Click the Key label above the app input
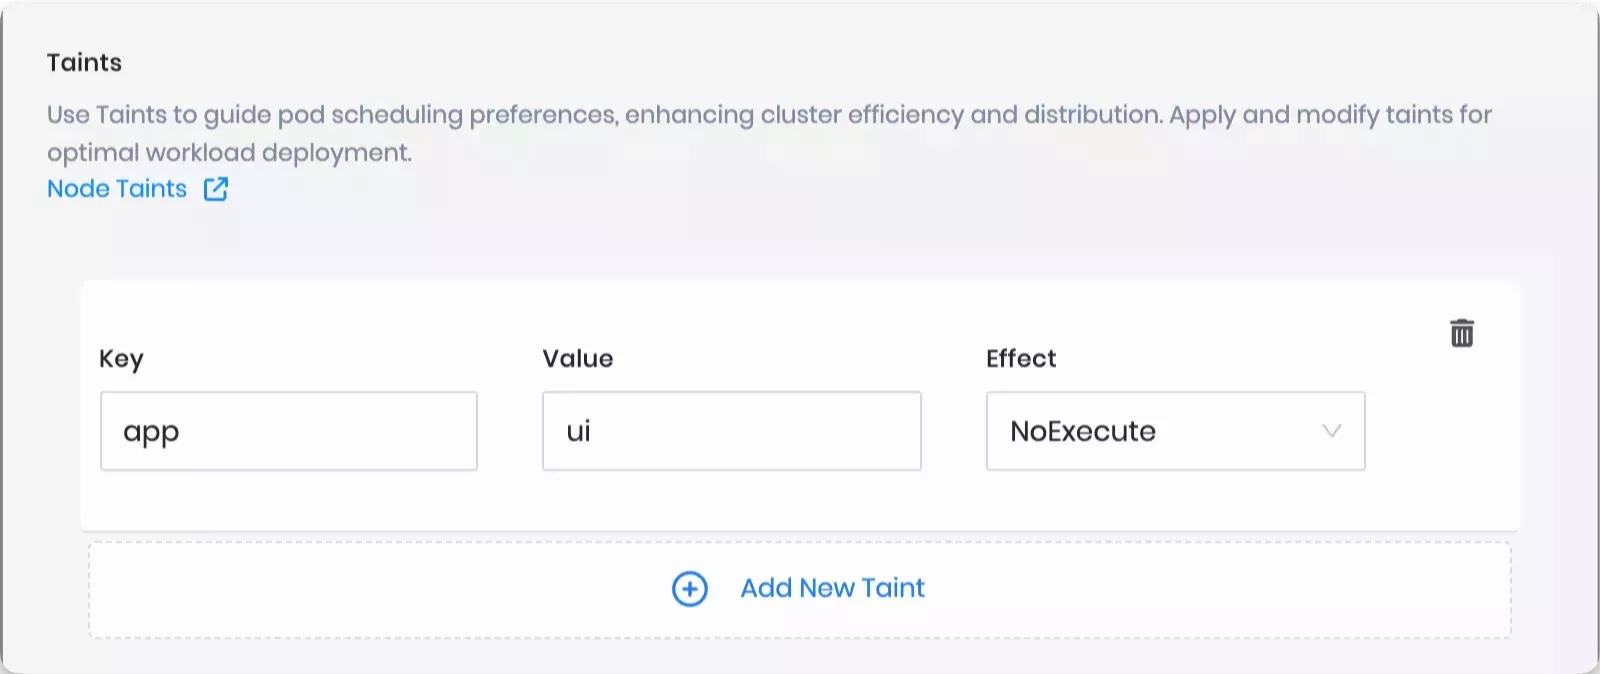 (121, 359)
